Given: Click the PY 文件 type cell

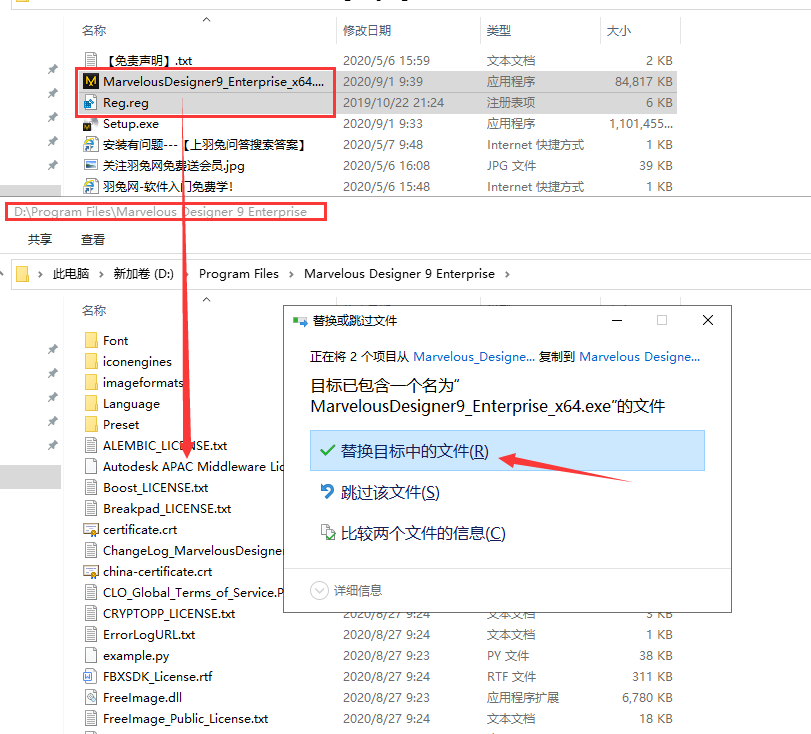Looking at the screenshot, I should click(508, 655).
